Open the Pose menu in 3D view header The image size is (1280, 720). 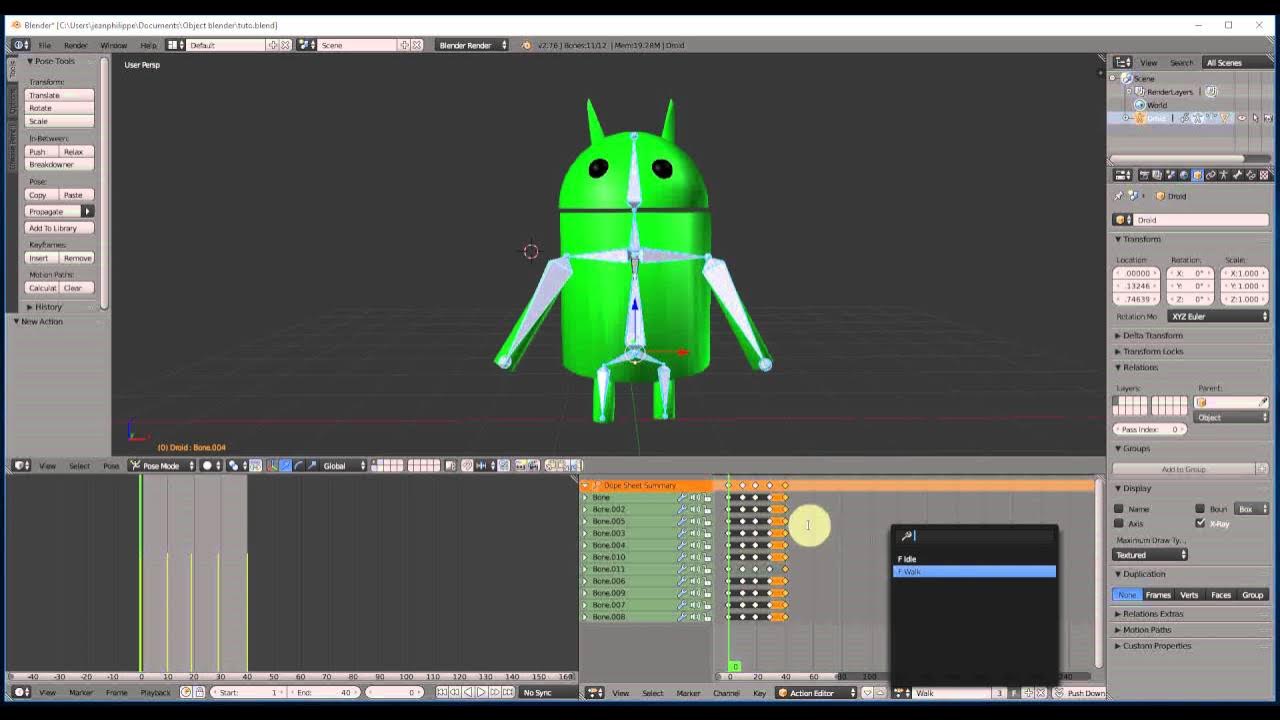coord(111,465)
